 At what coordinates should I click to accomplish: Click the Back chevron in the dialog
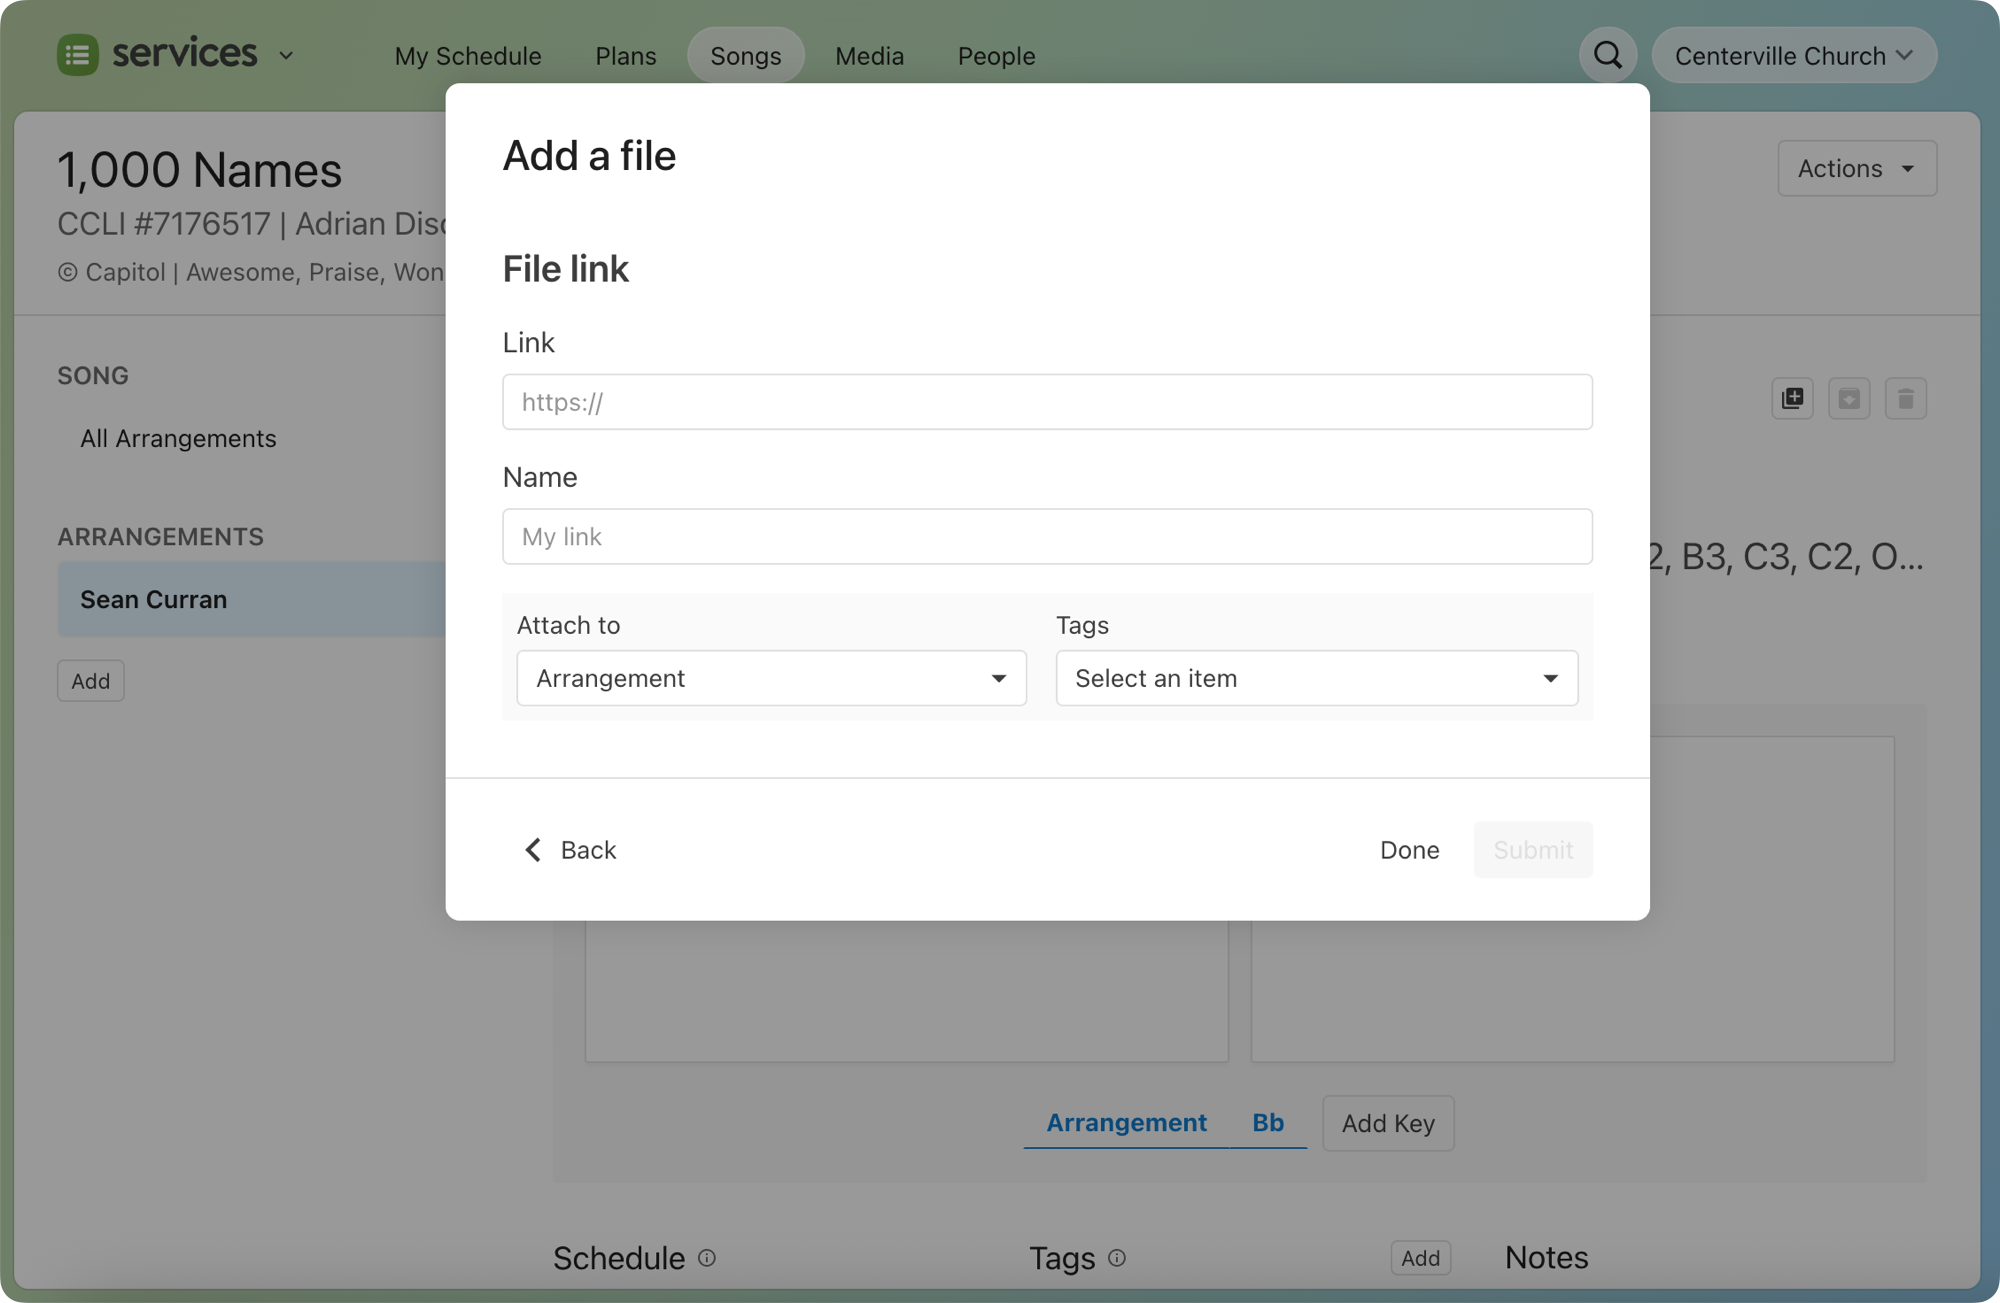(533, 849)
